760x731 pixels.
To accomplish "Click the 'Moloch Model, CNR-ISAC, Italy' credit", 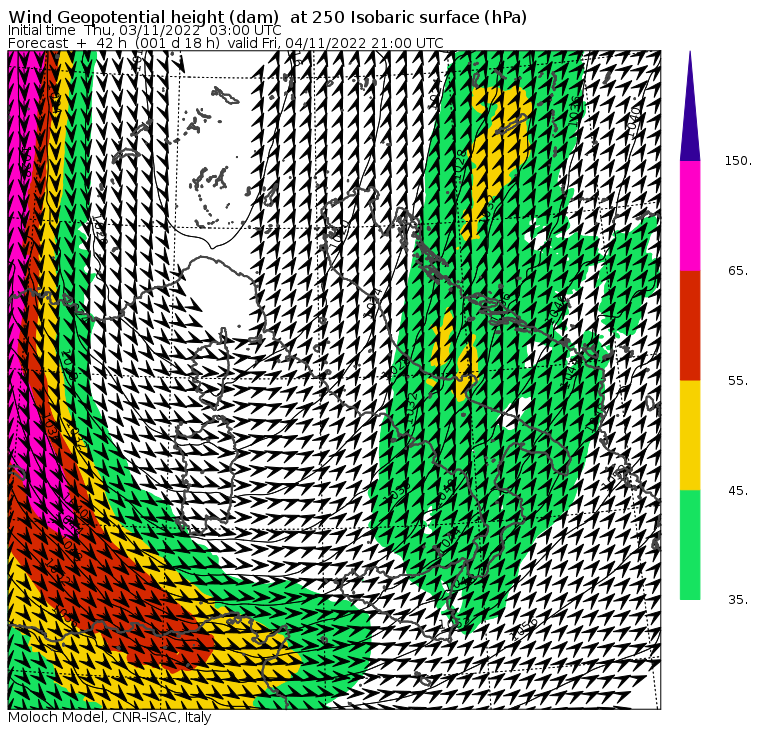I will tap(110, 717).
